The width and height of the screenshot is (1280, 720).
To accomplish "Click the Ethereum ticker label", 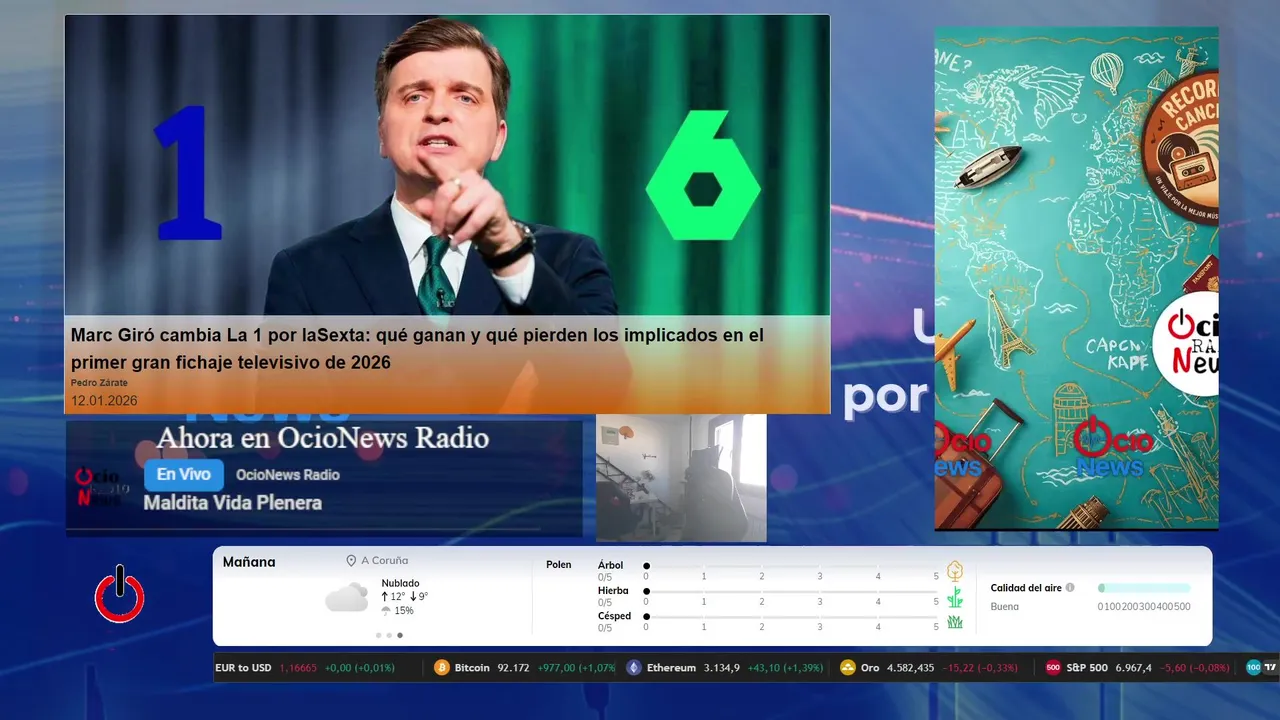I will click(x=671, y=668).
